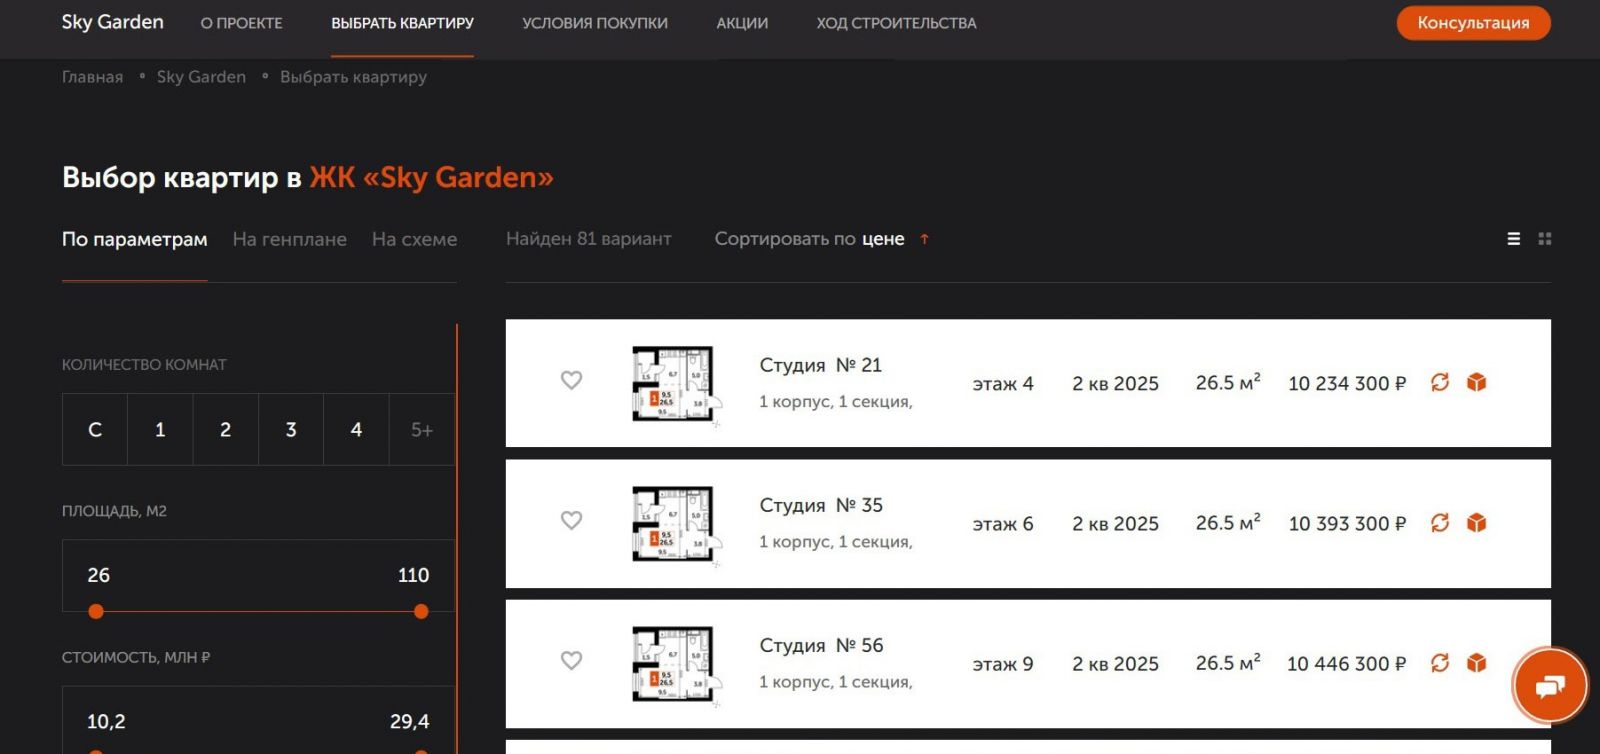Screen dimensions: 1600x754
Task: Reverse sort direction arrow next to цене
Action: [x=925, y=239]
